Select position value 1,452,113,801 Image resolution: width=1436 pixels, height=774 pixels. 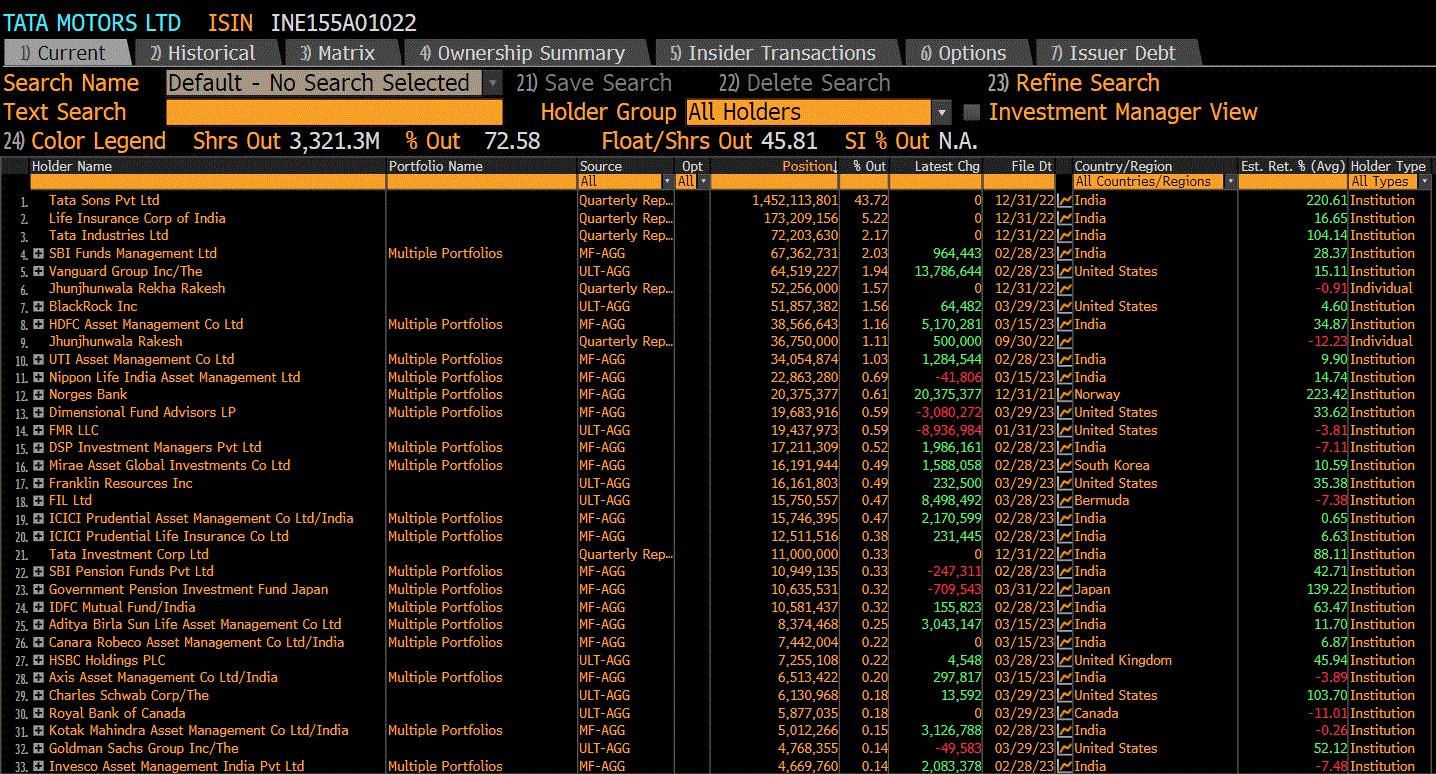point(795,201)
